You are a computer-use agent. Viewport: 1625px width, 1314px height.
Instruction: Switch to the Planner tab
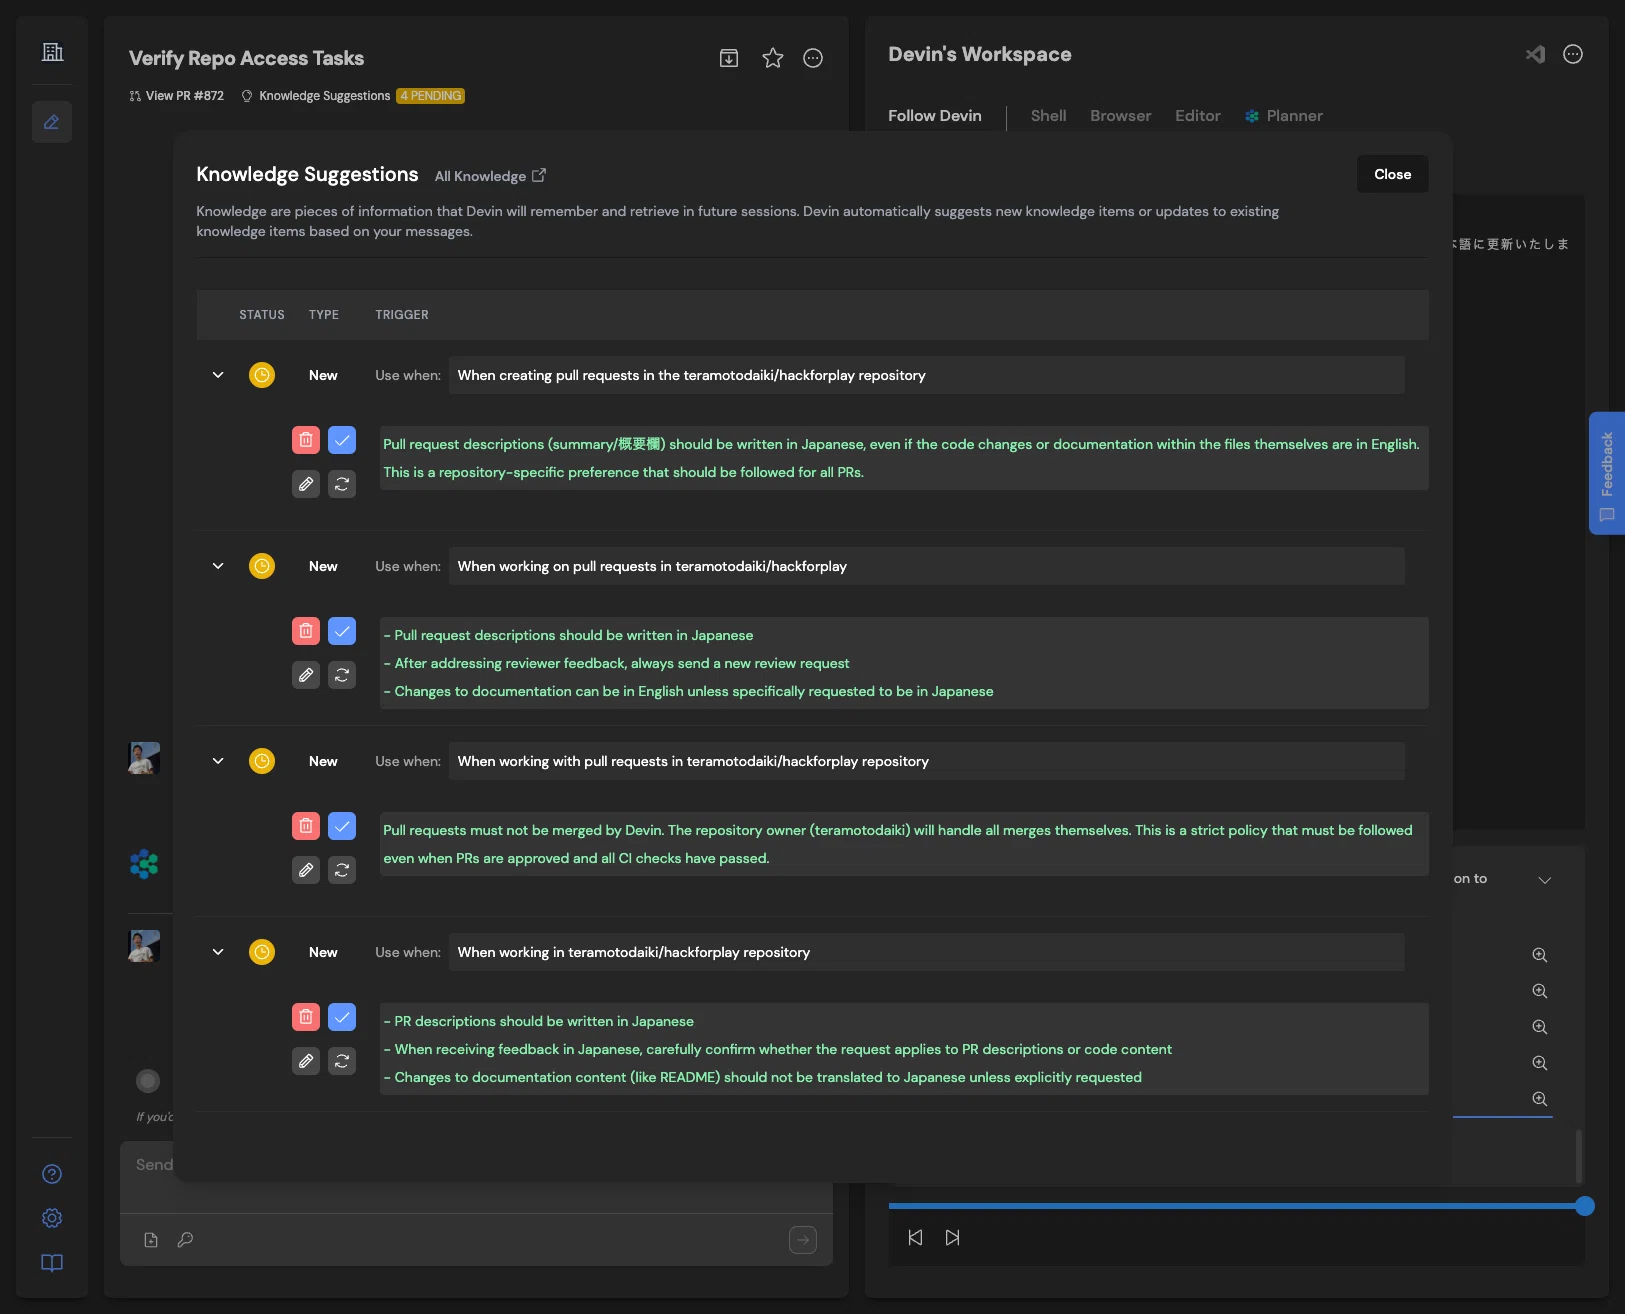pos(1284,116)
